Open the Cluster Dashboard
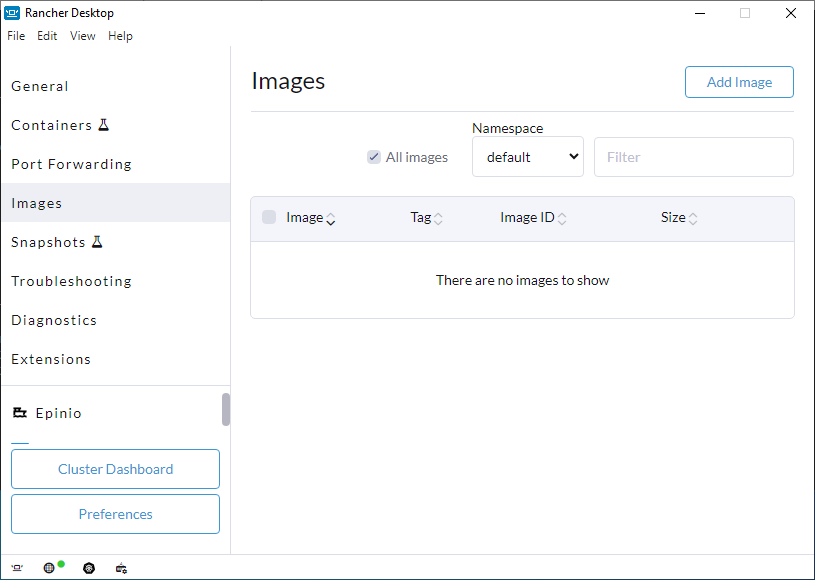815x580 pixels. tap(115, 469)
